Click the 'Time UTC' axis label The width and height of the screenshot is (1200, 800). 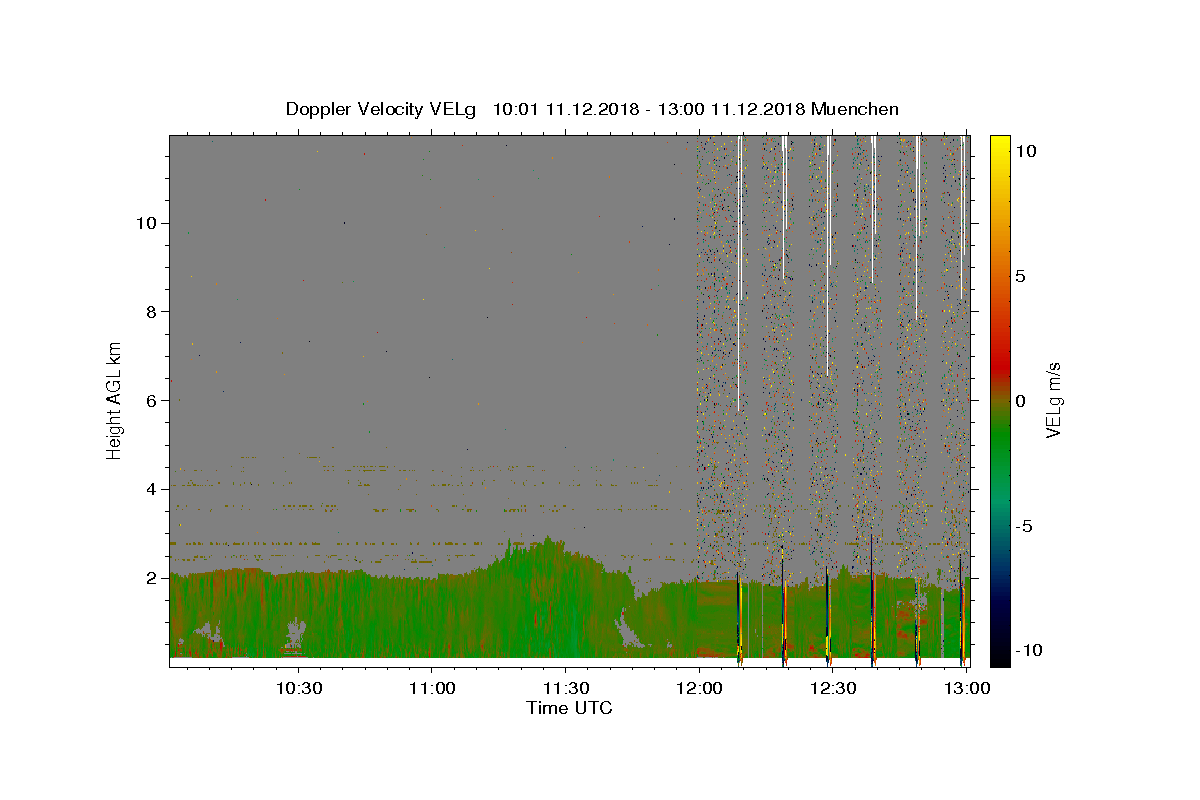coord(569,709)
